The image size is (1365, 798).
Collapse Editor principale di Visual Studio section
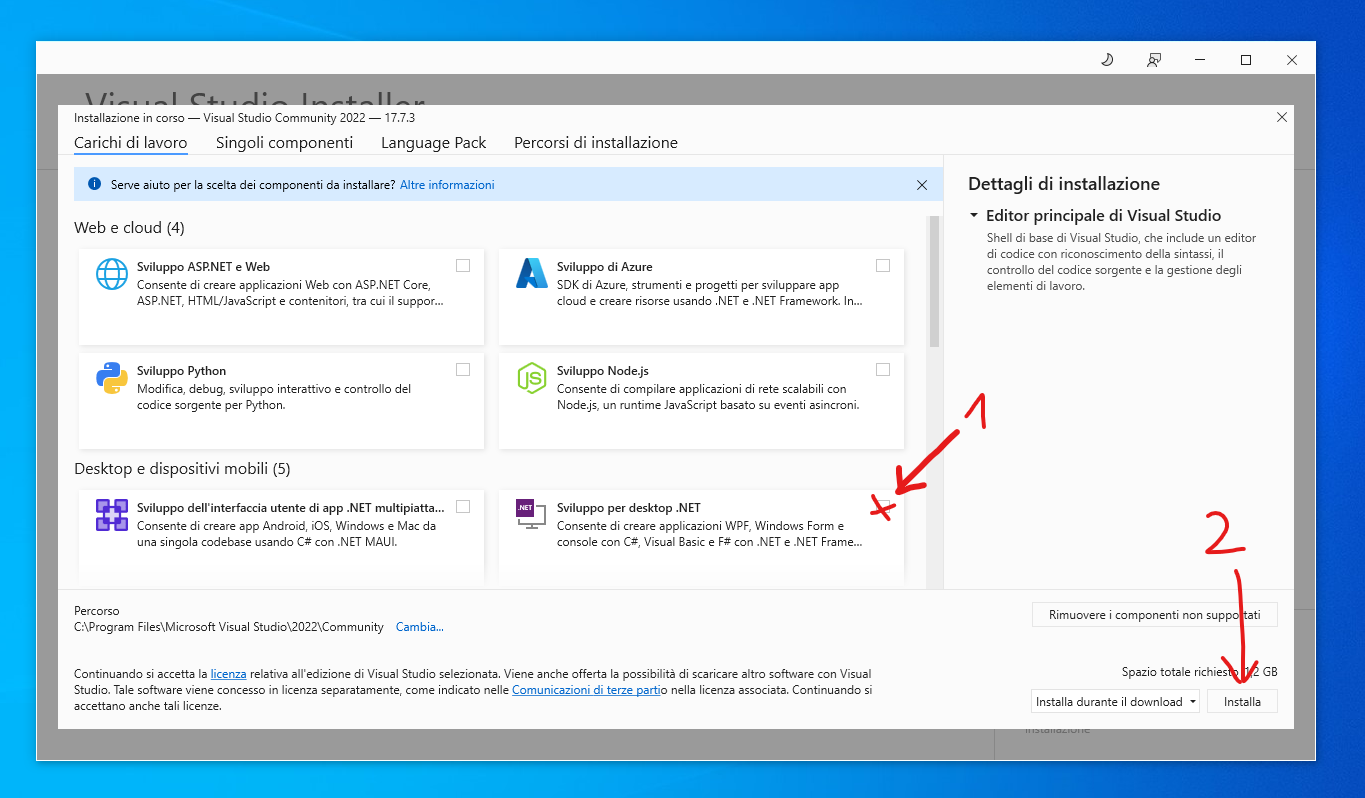tap(974, 216)
